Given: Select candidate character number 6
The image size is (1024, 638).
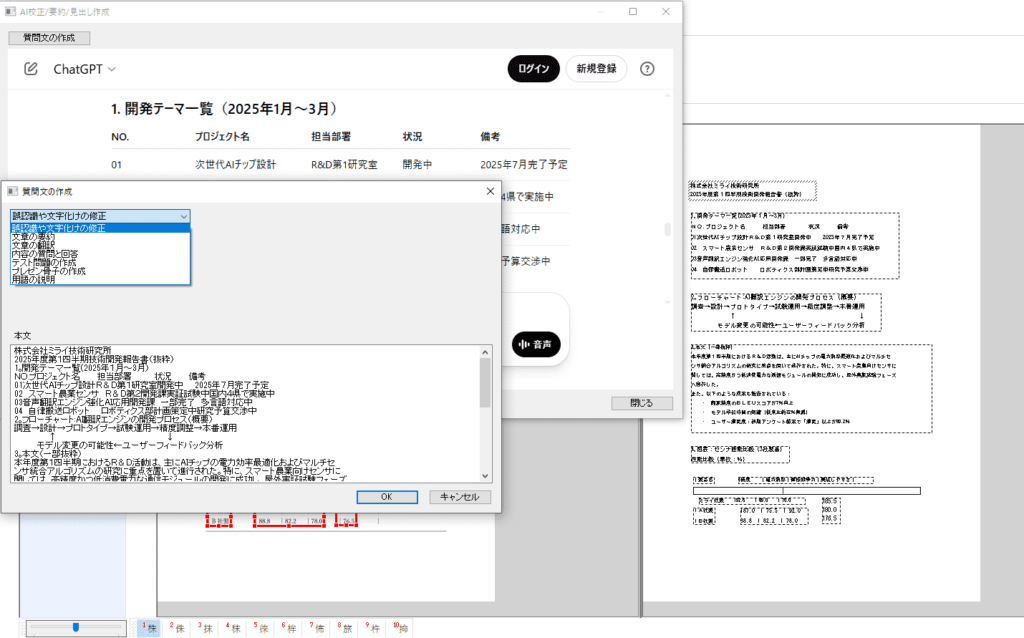Looking at the screenshot, I should pyautogui.click(x=289, y=628).
